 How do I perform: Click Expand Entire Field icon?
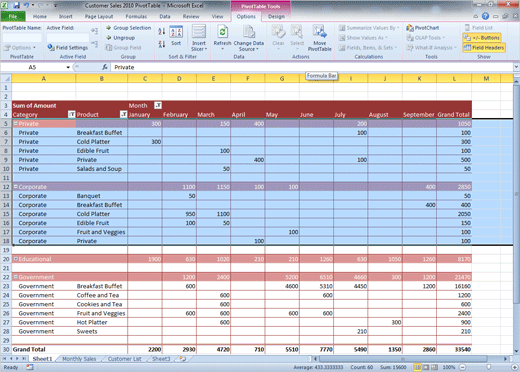(95, 31)
